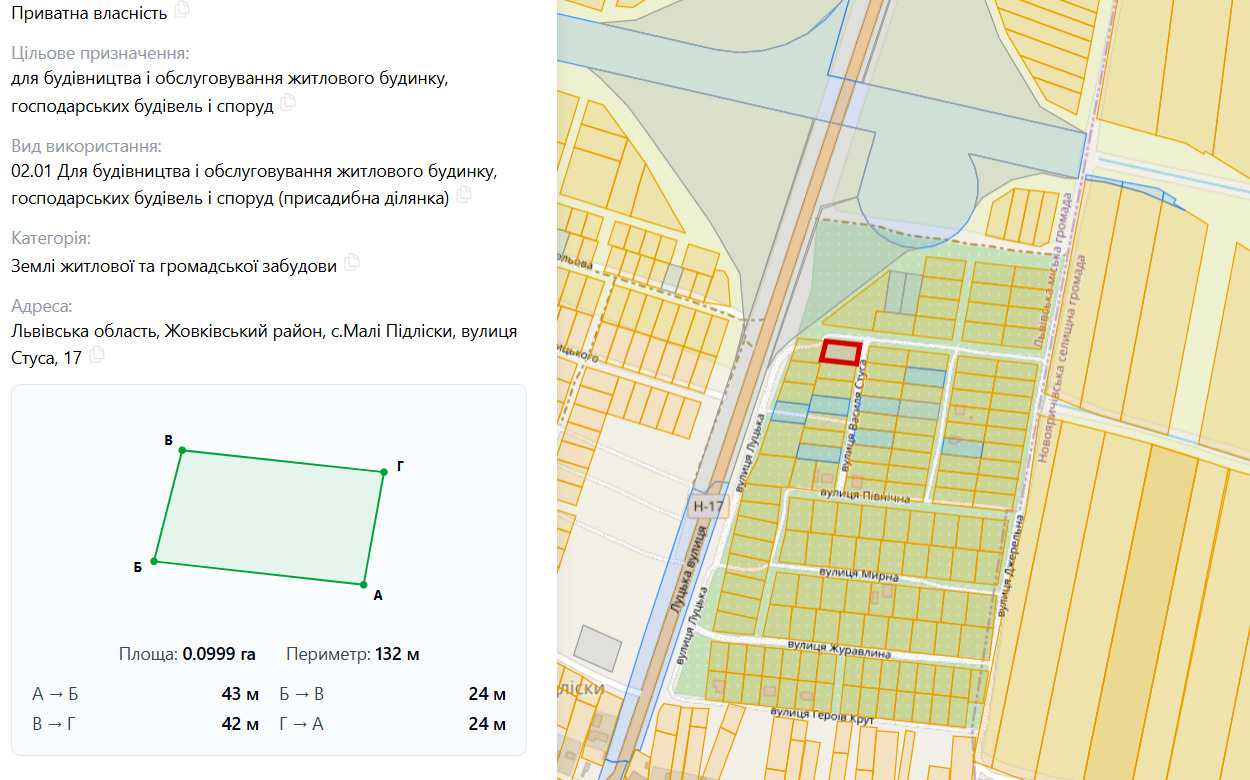Copy the Приватна власність ownership value
Image resolution: width=1250 pixels, height=780 pixels.
click(x=181, y=10)
